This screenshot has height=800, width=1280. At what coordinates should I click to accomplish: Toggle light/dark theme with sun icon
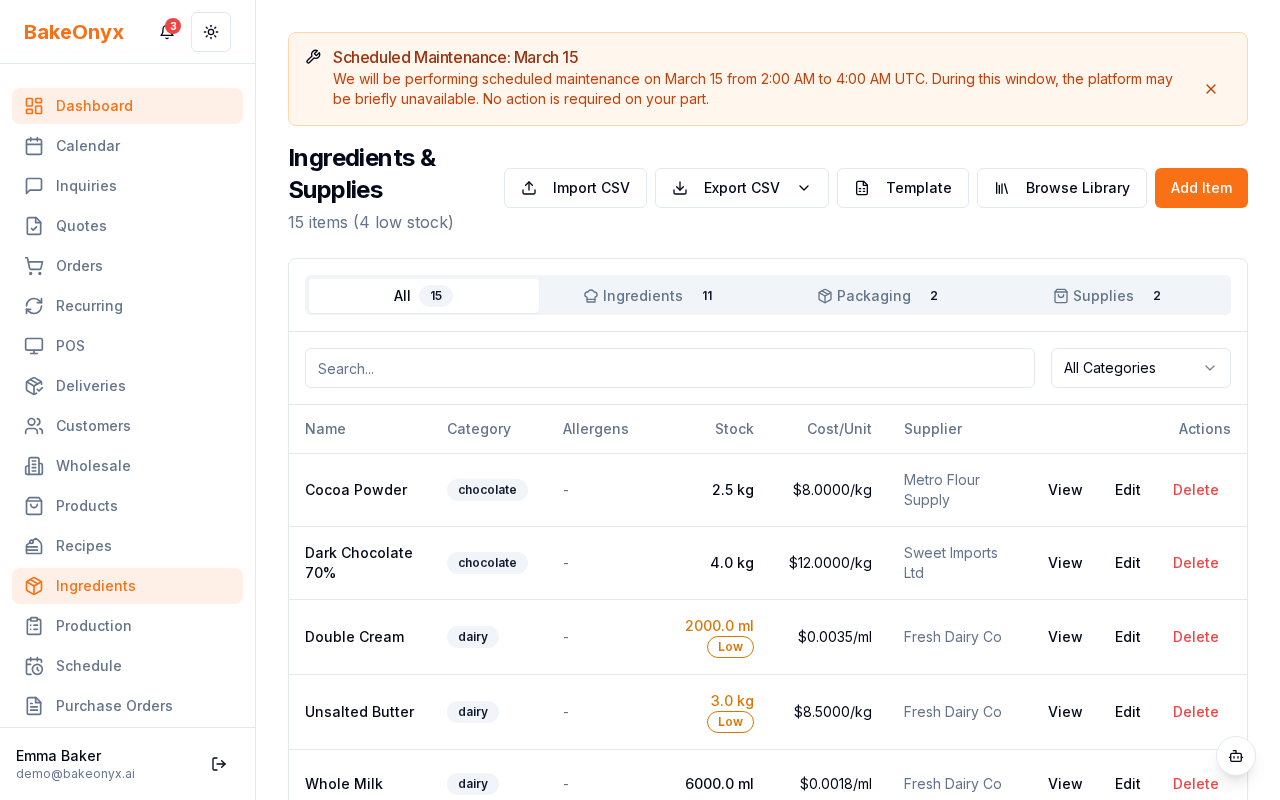(x=211, y=32)
